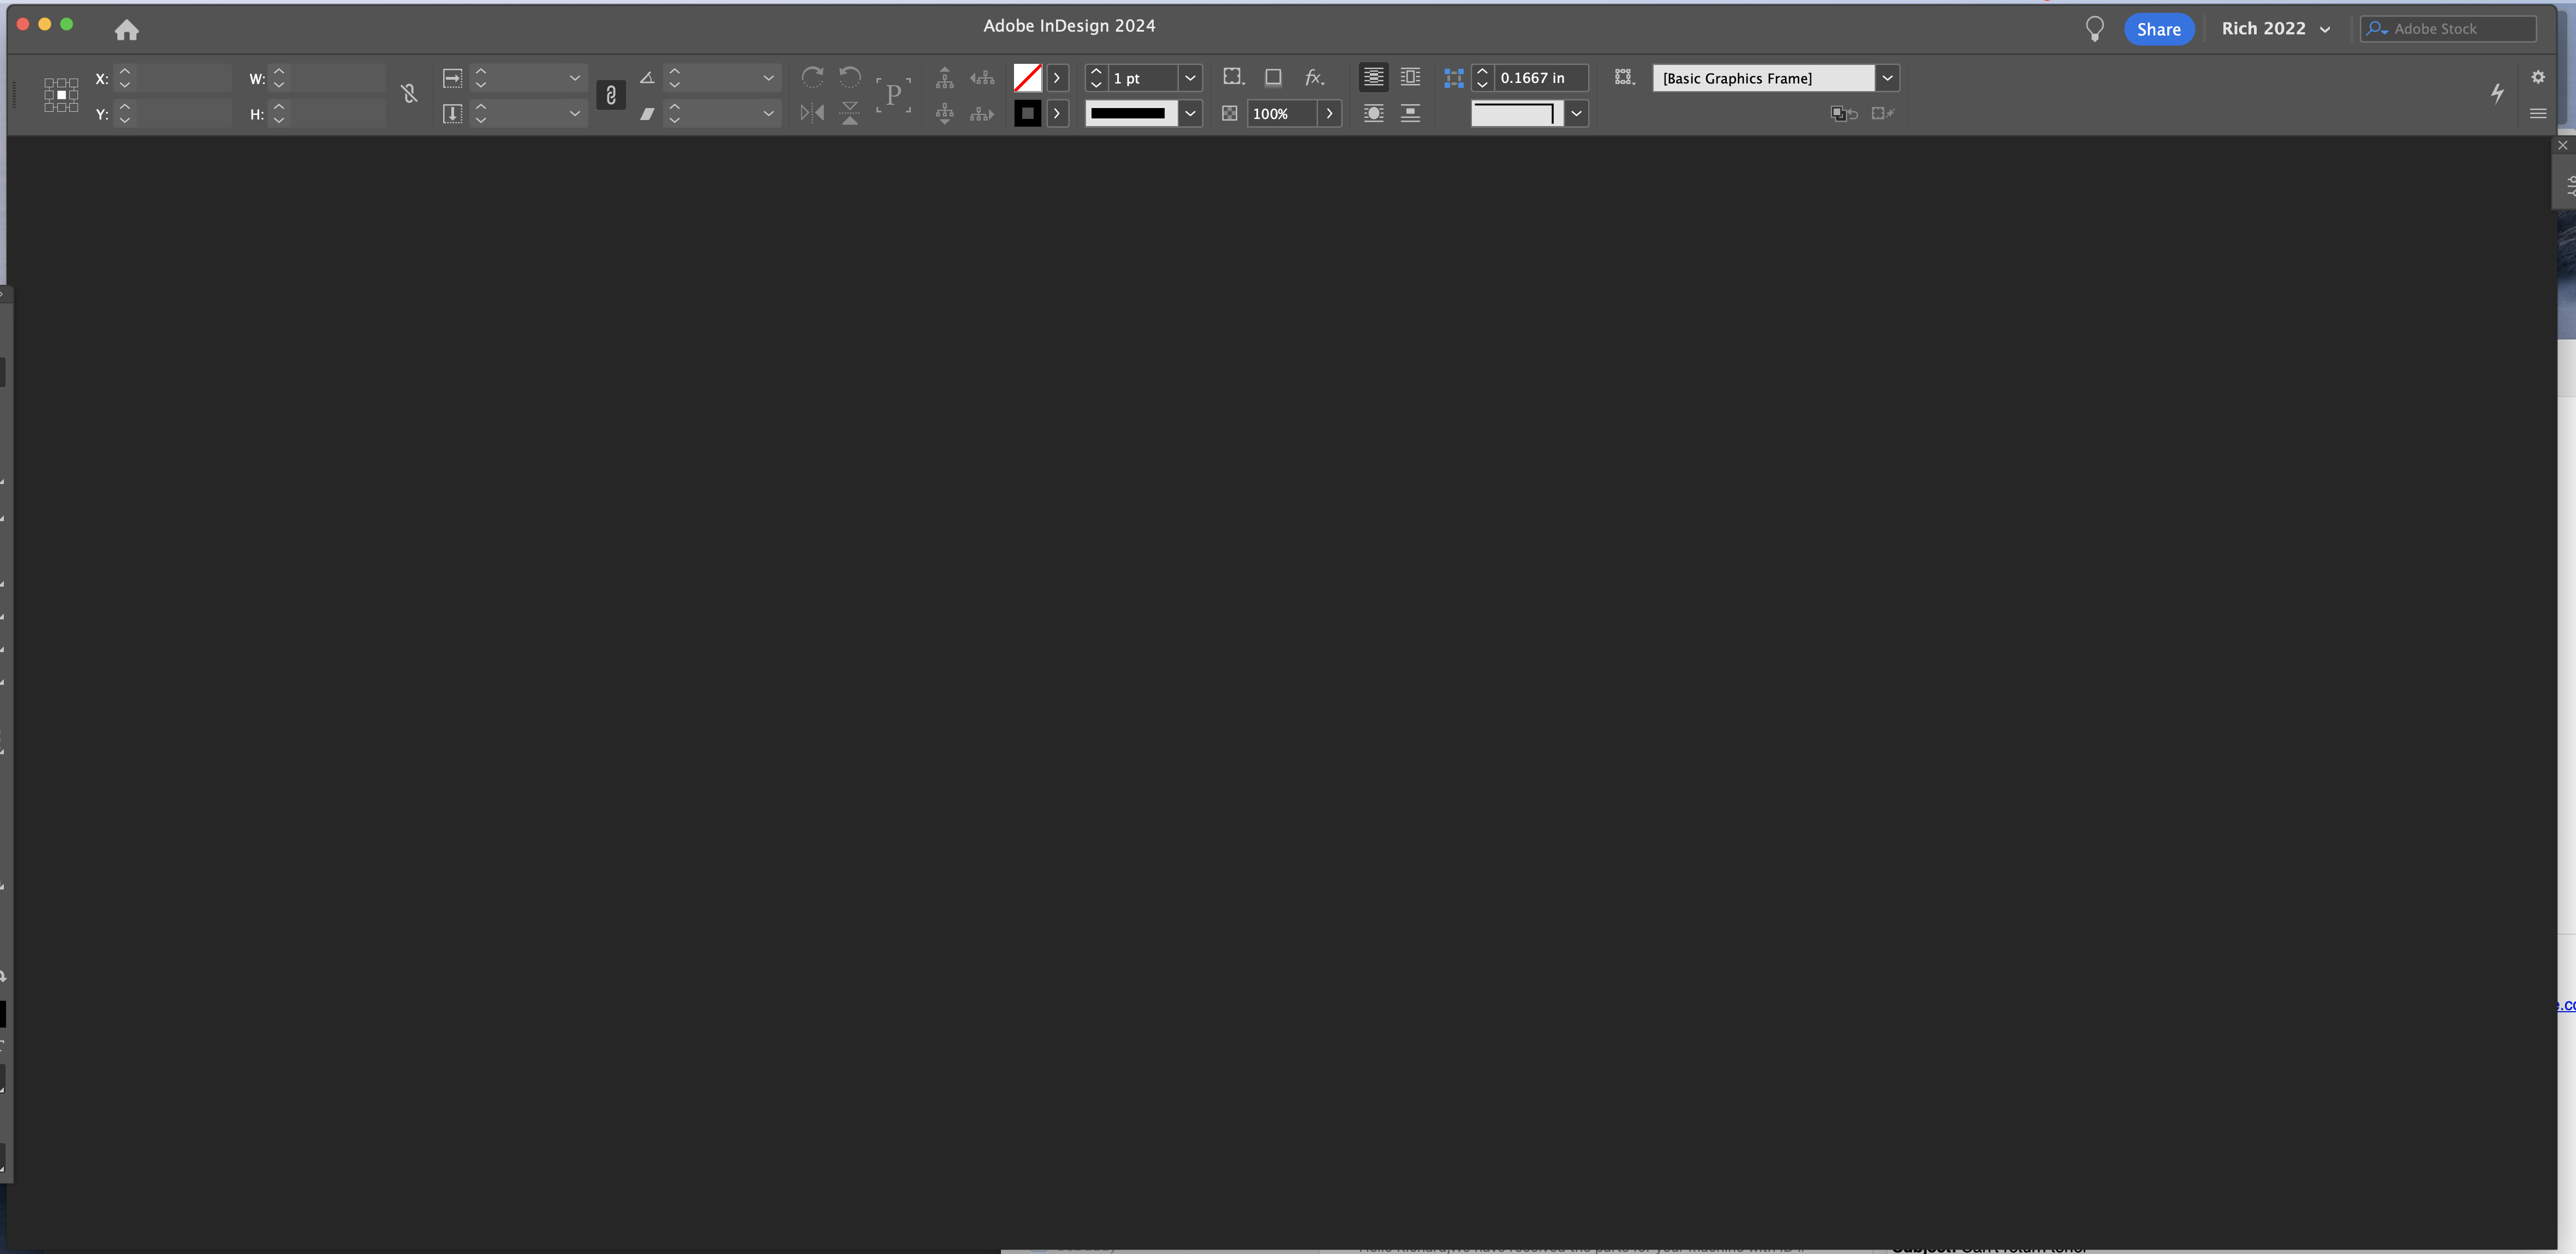The height and width of the screenshot is (1254, 2576).
Task: Open the stroke weight dropdown
Action: coord(1190,77)
